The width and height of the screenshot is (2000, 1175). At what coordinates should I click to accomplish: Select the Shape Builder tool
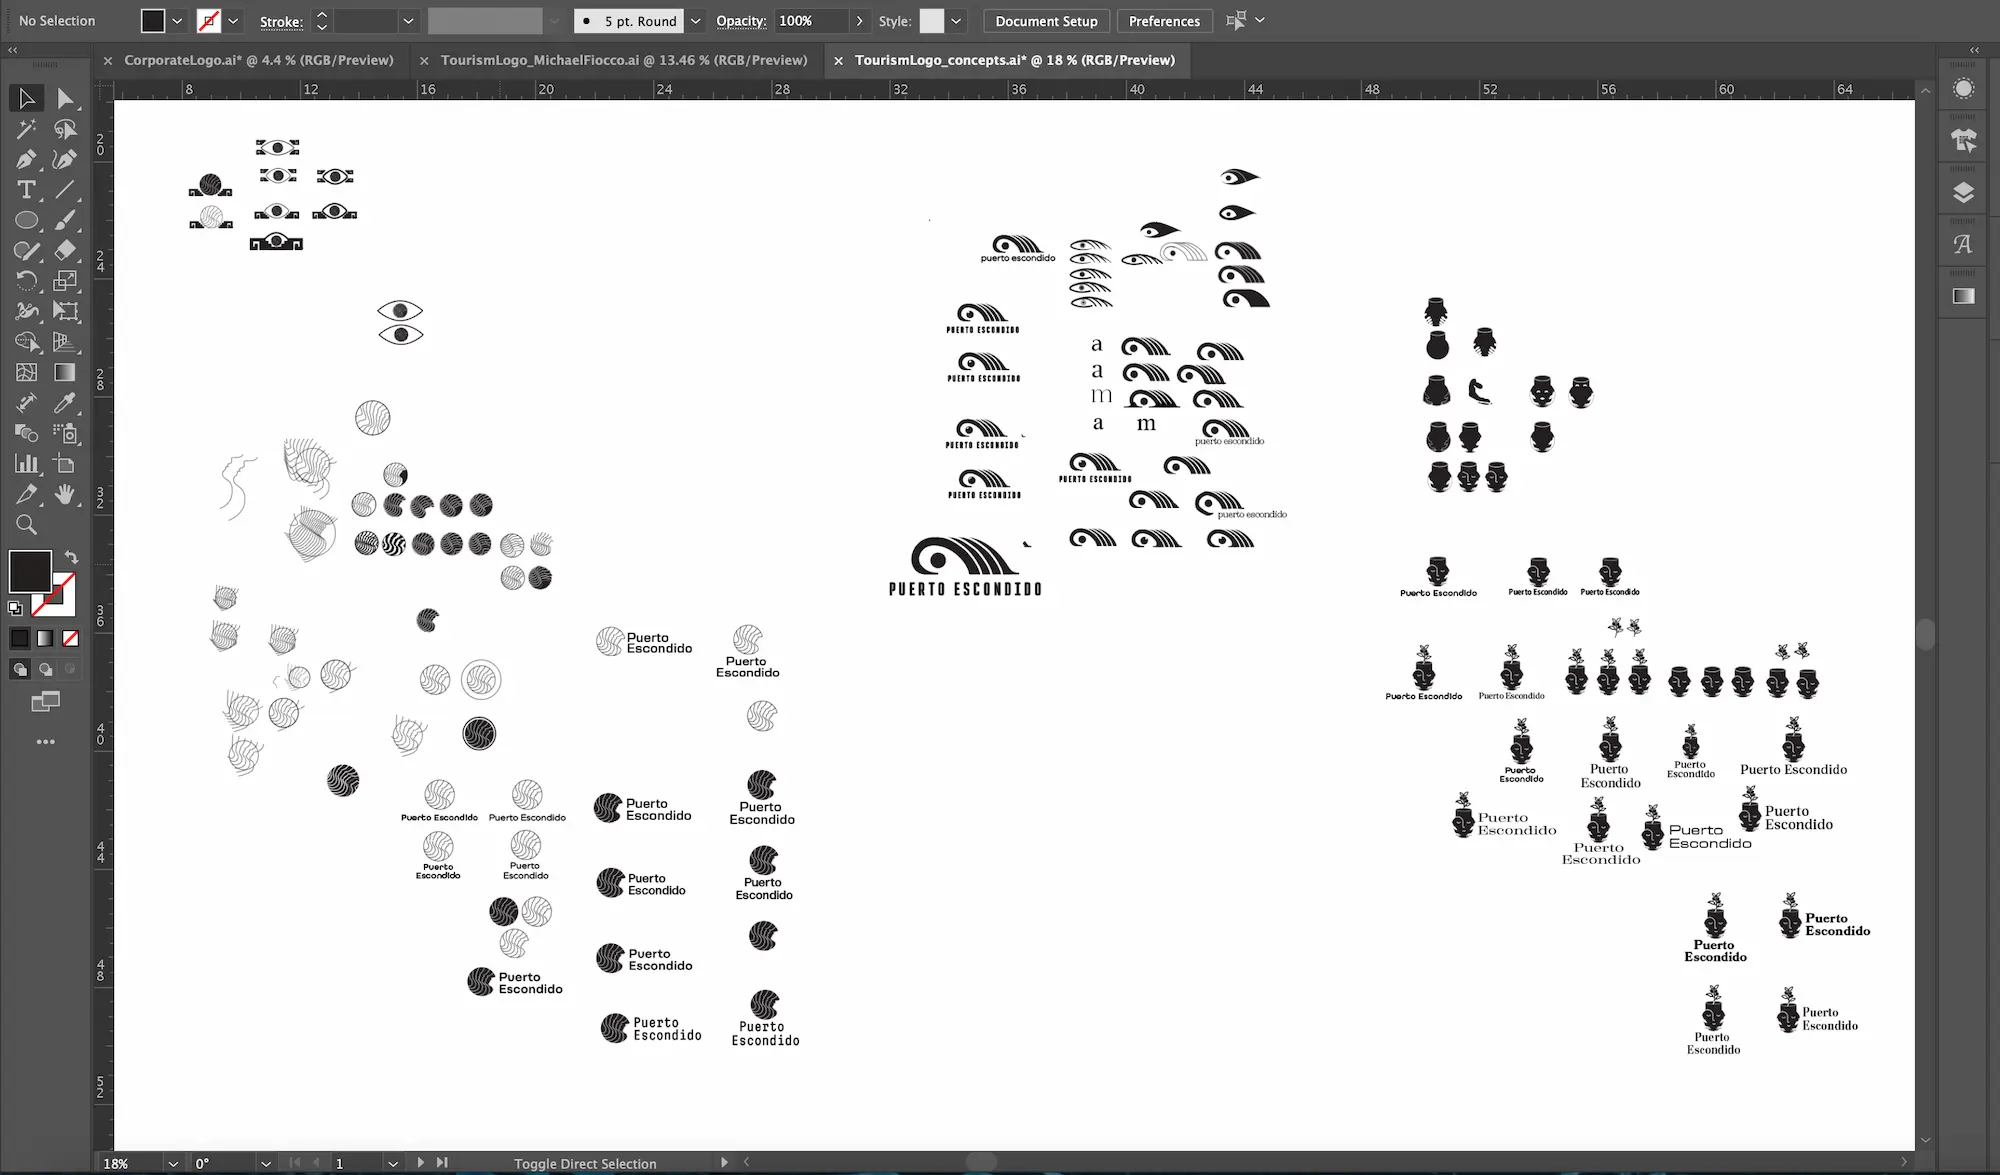(x=27, y=342)
